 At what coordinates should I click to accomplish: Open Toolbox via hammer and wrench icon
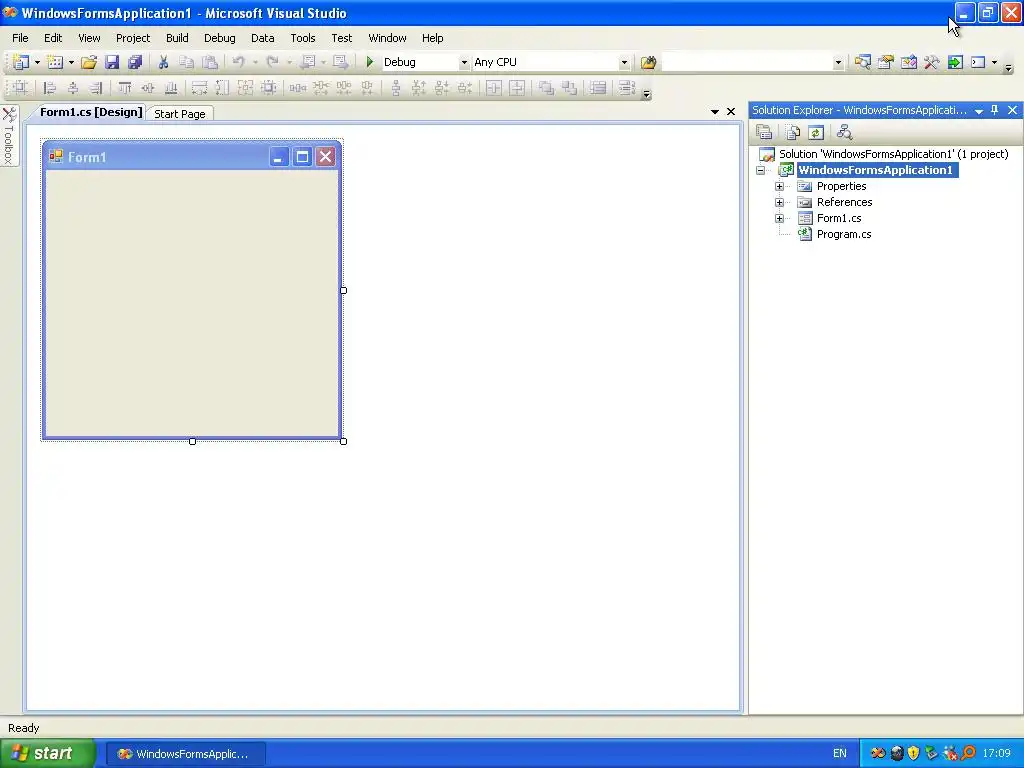[x=932, y=62]
